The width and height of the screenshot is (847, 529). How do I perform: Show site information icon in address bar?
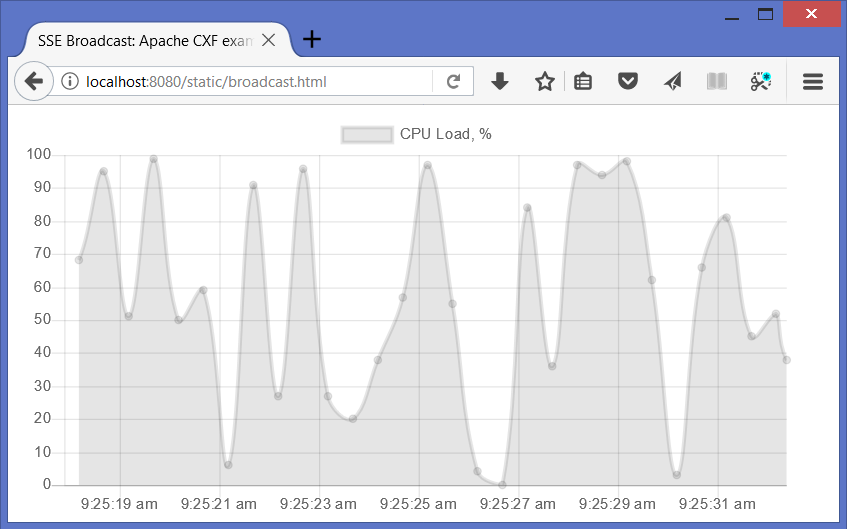(69, 82)
